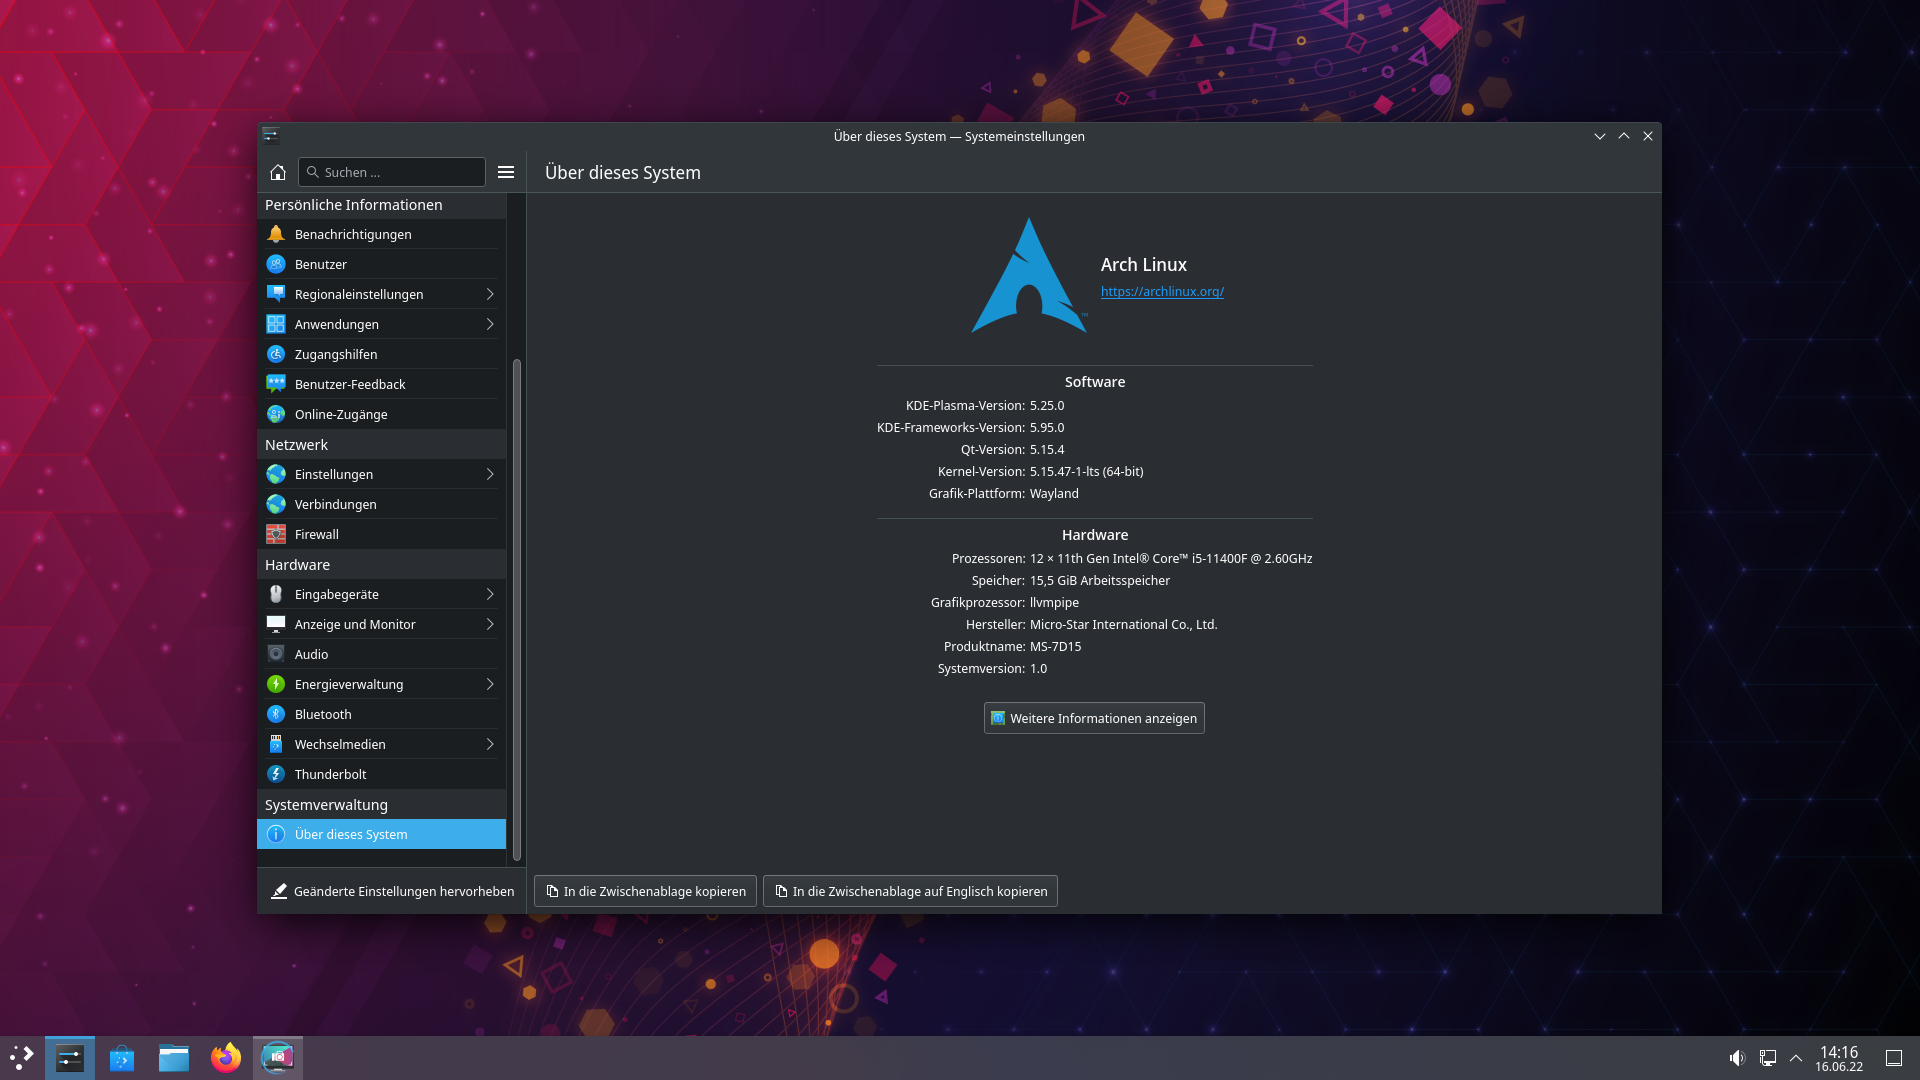This screenshot has height=1080, width=1920.
Task: Open Zugangshilfen menu item
Action: tap(336, 354)
